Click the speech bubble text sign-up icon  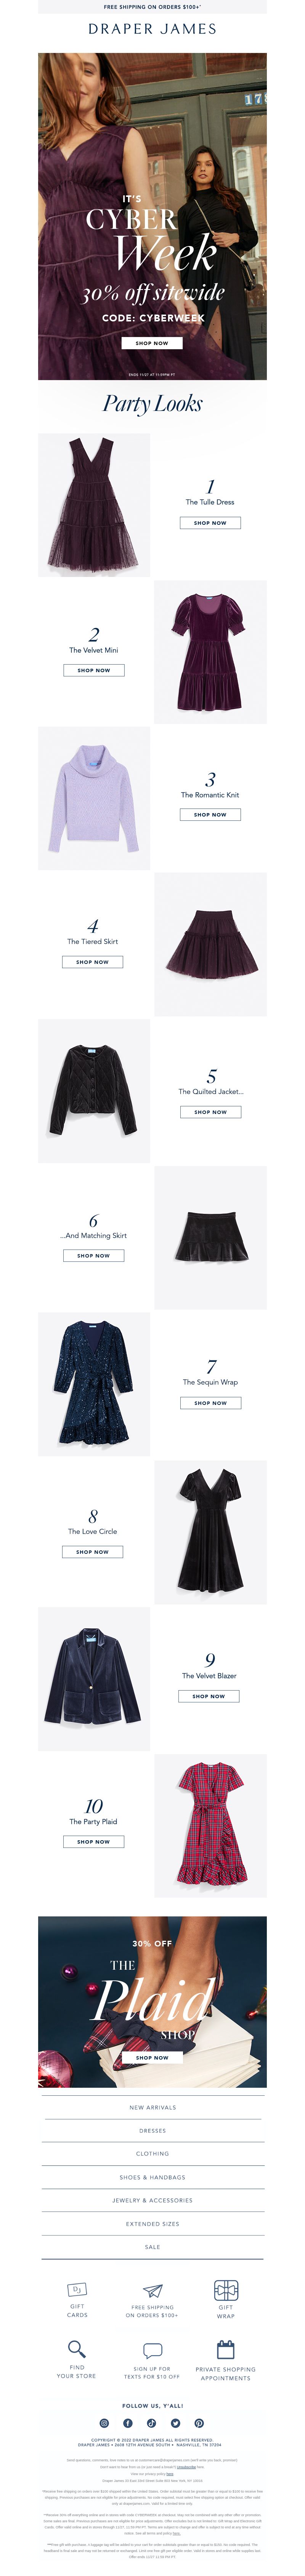(x=152, y=2350)
